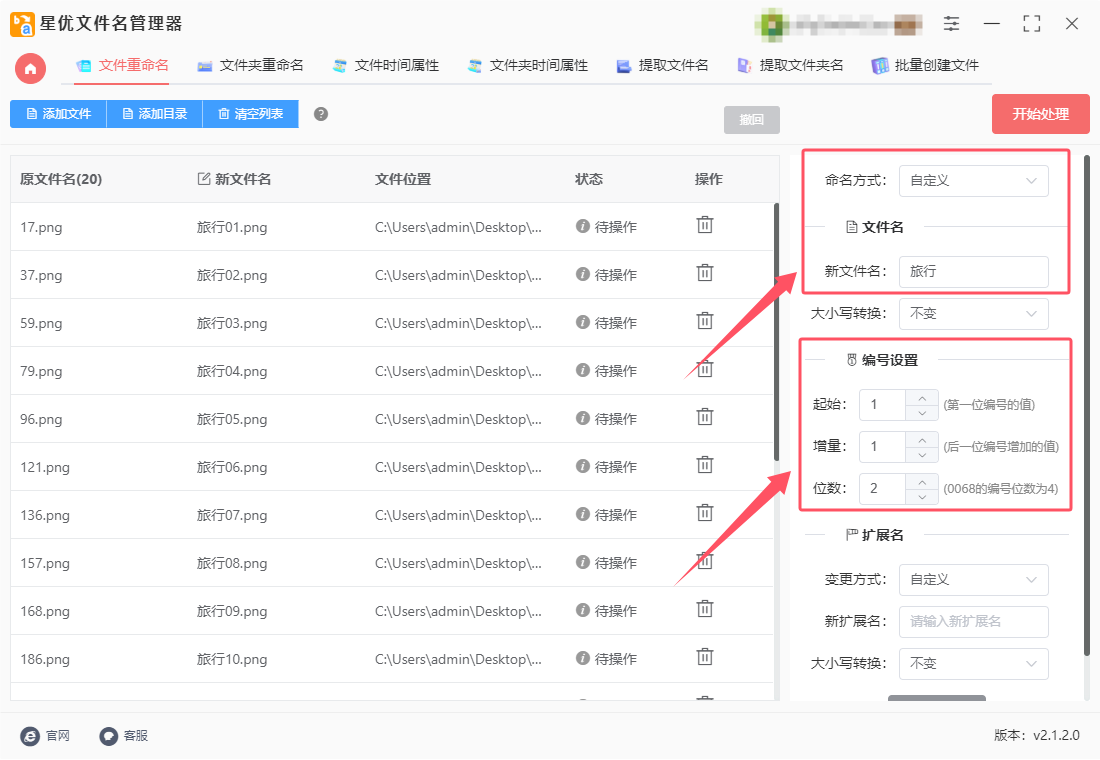Screen dimensions: 1100x760
Task: Delete the 186.png row with trash icon
Action: [x=705, y=658]
